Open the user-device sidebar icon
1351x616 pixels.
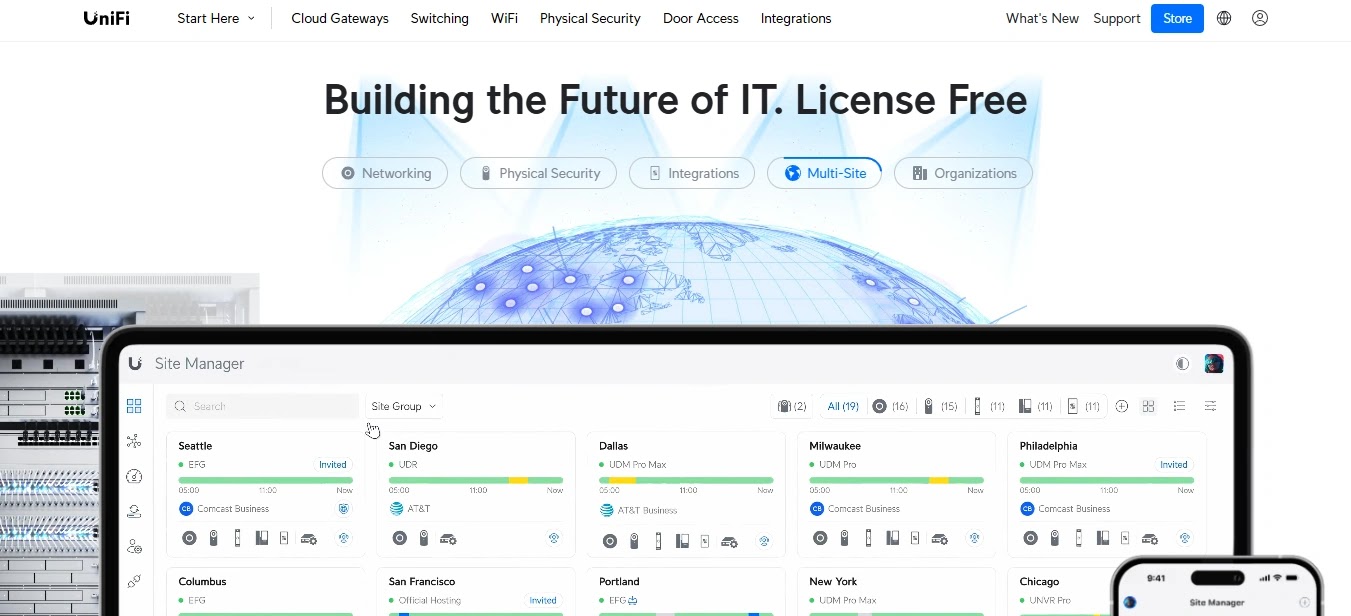tap(134, 511)
